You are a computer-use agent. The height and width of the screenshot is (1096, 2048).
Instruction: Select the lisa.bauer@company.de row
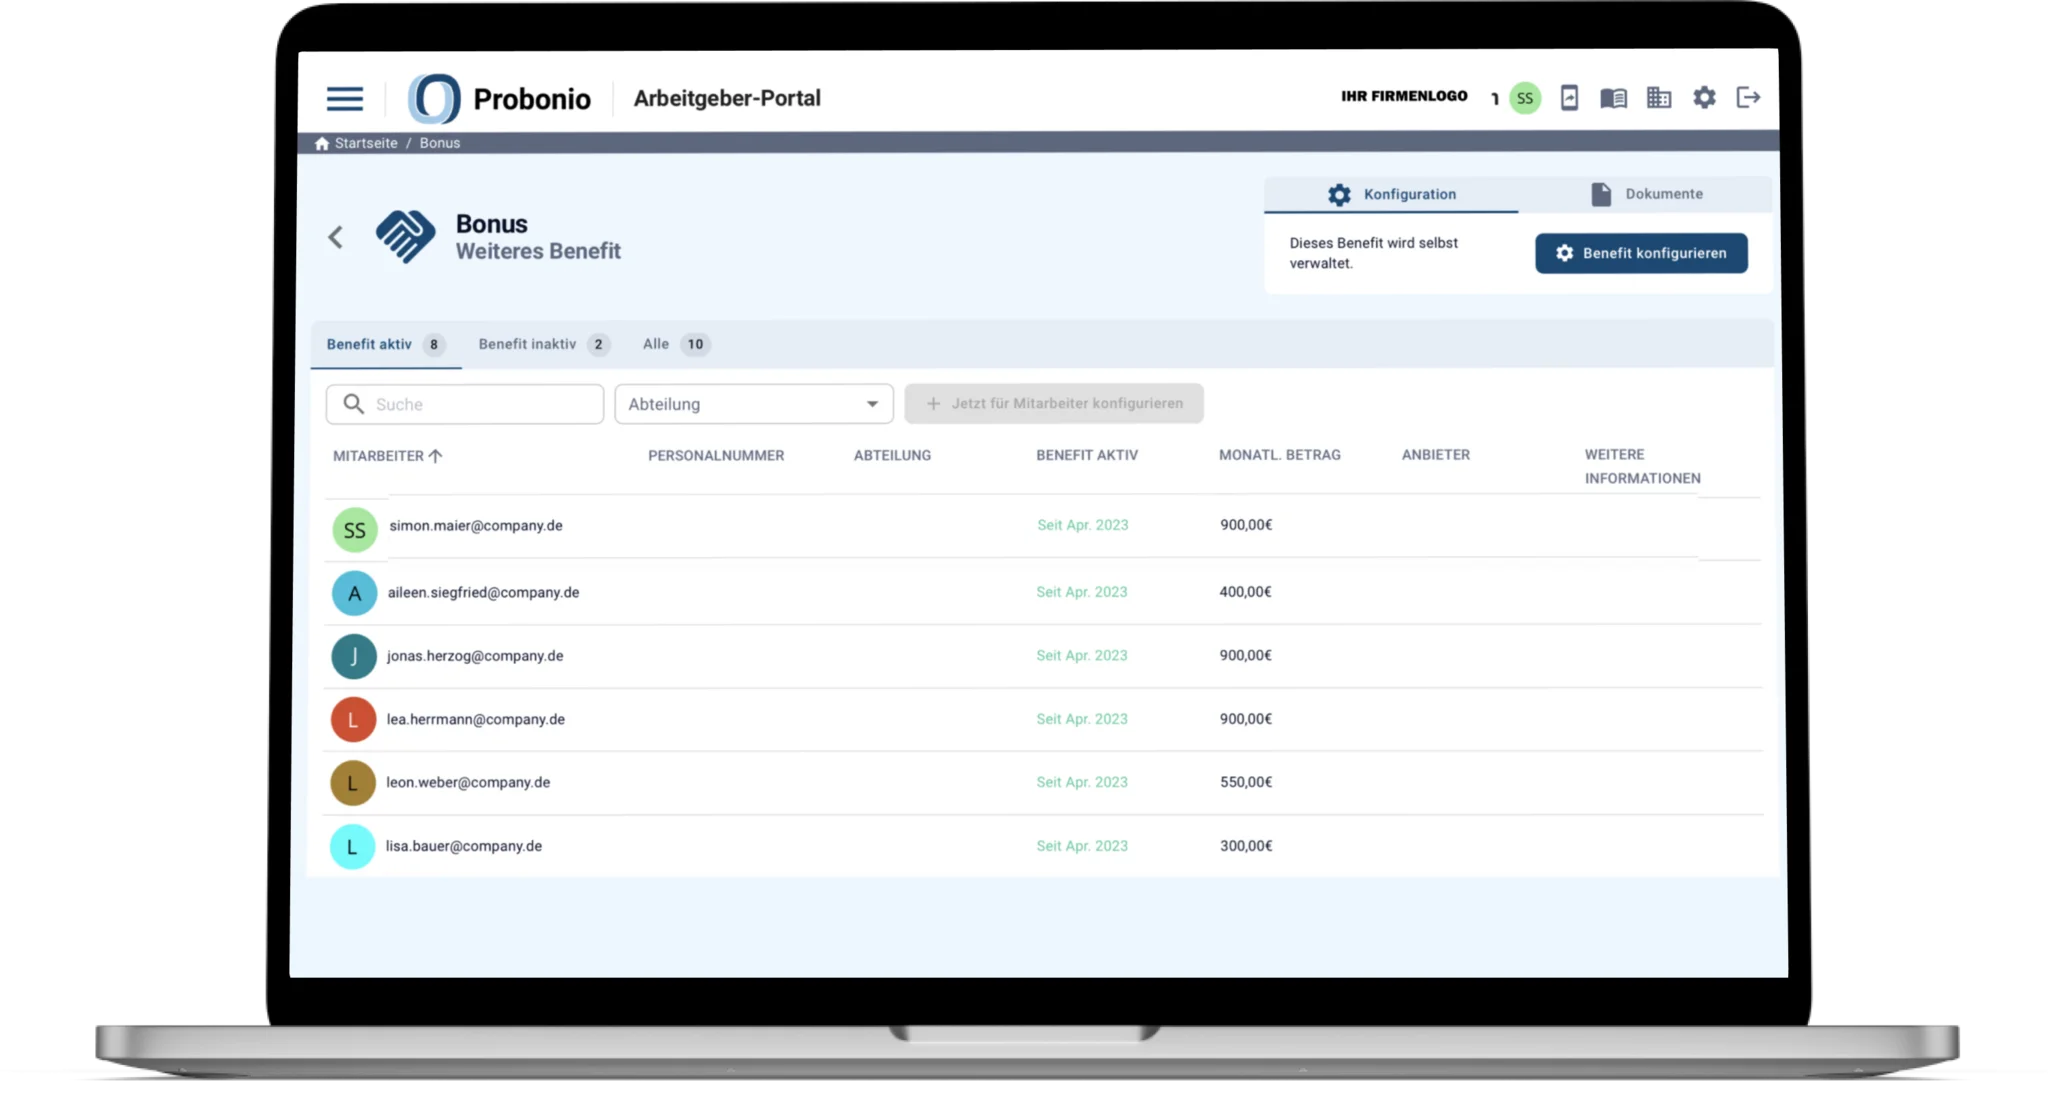[x=464, y=846]
